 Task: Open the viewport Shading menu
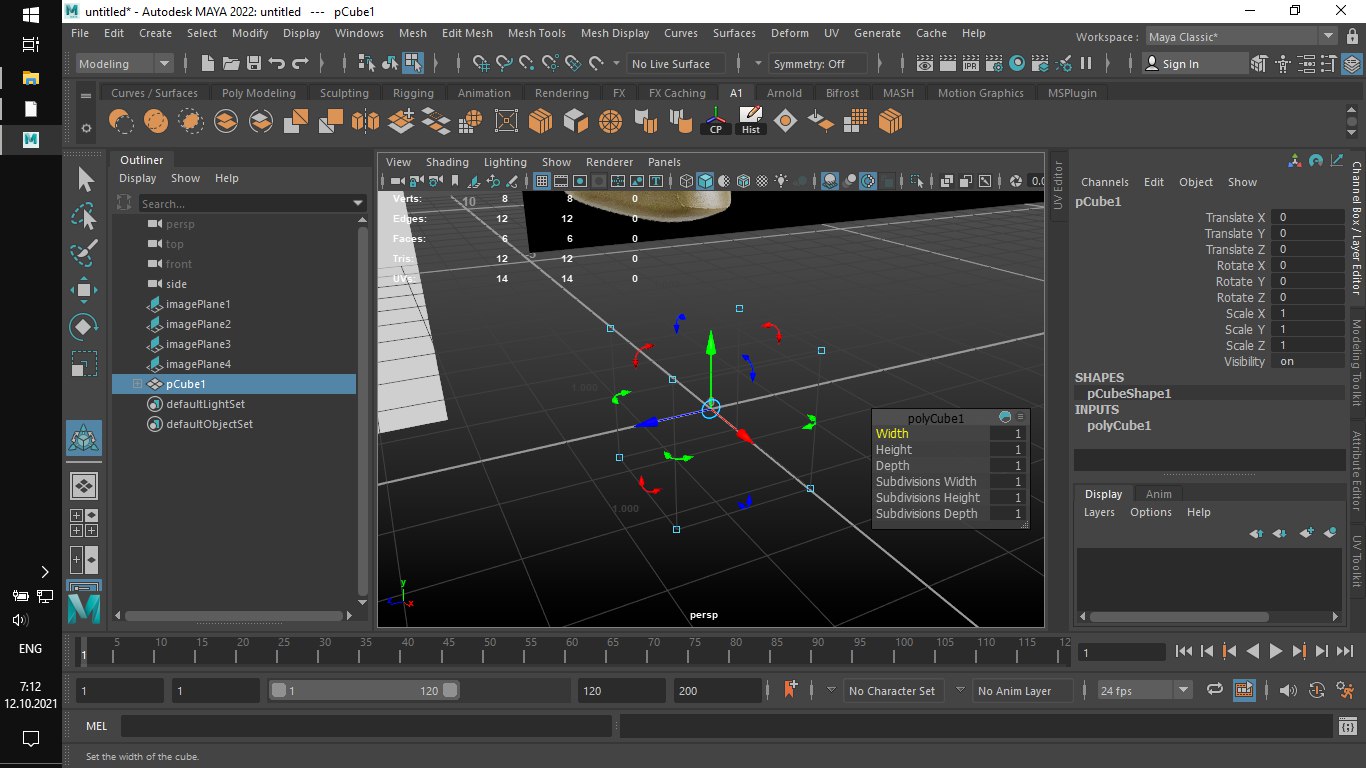(x=447, y=162)
